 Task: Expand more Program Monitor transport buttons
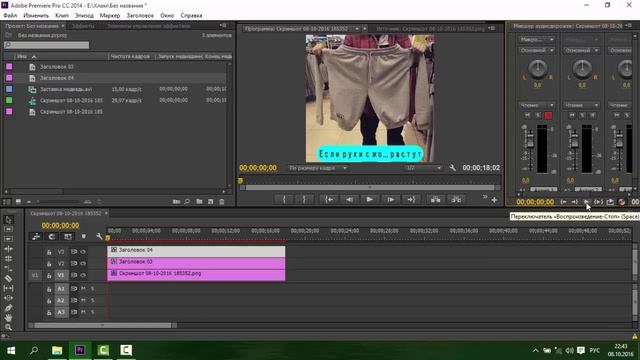[x=485, y=198]
